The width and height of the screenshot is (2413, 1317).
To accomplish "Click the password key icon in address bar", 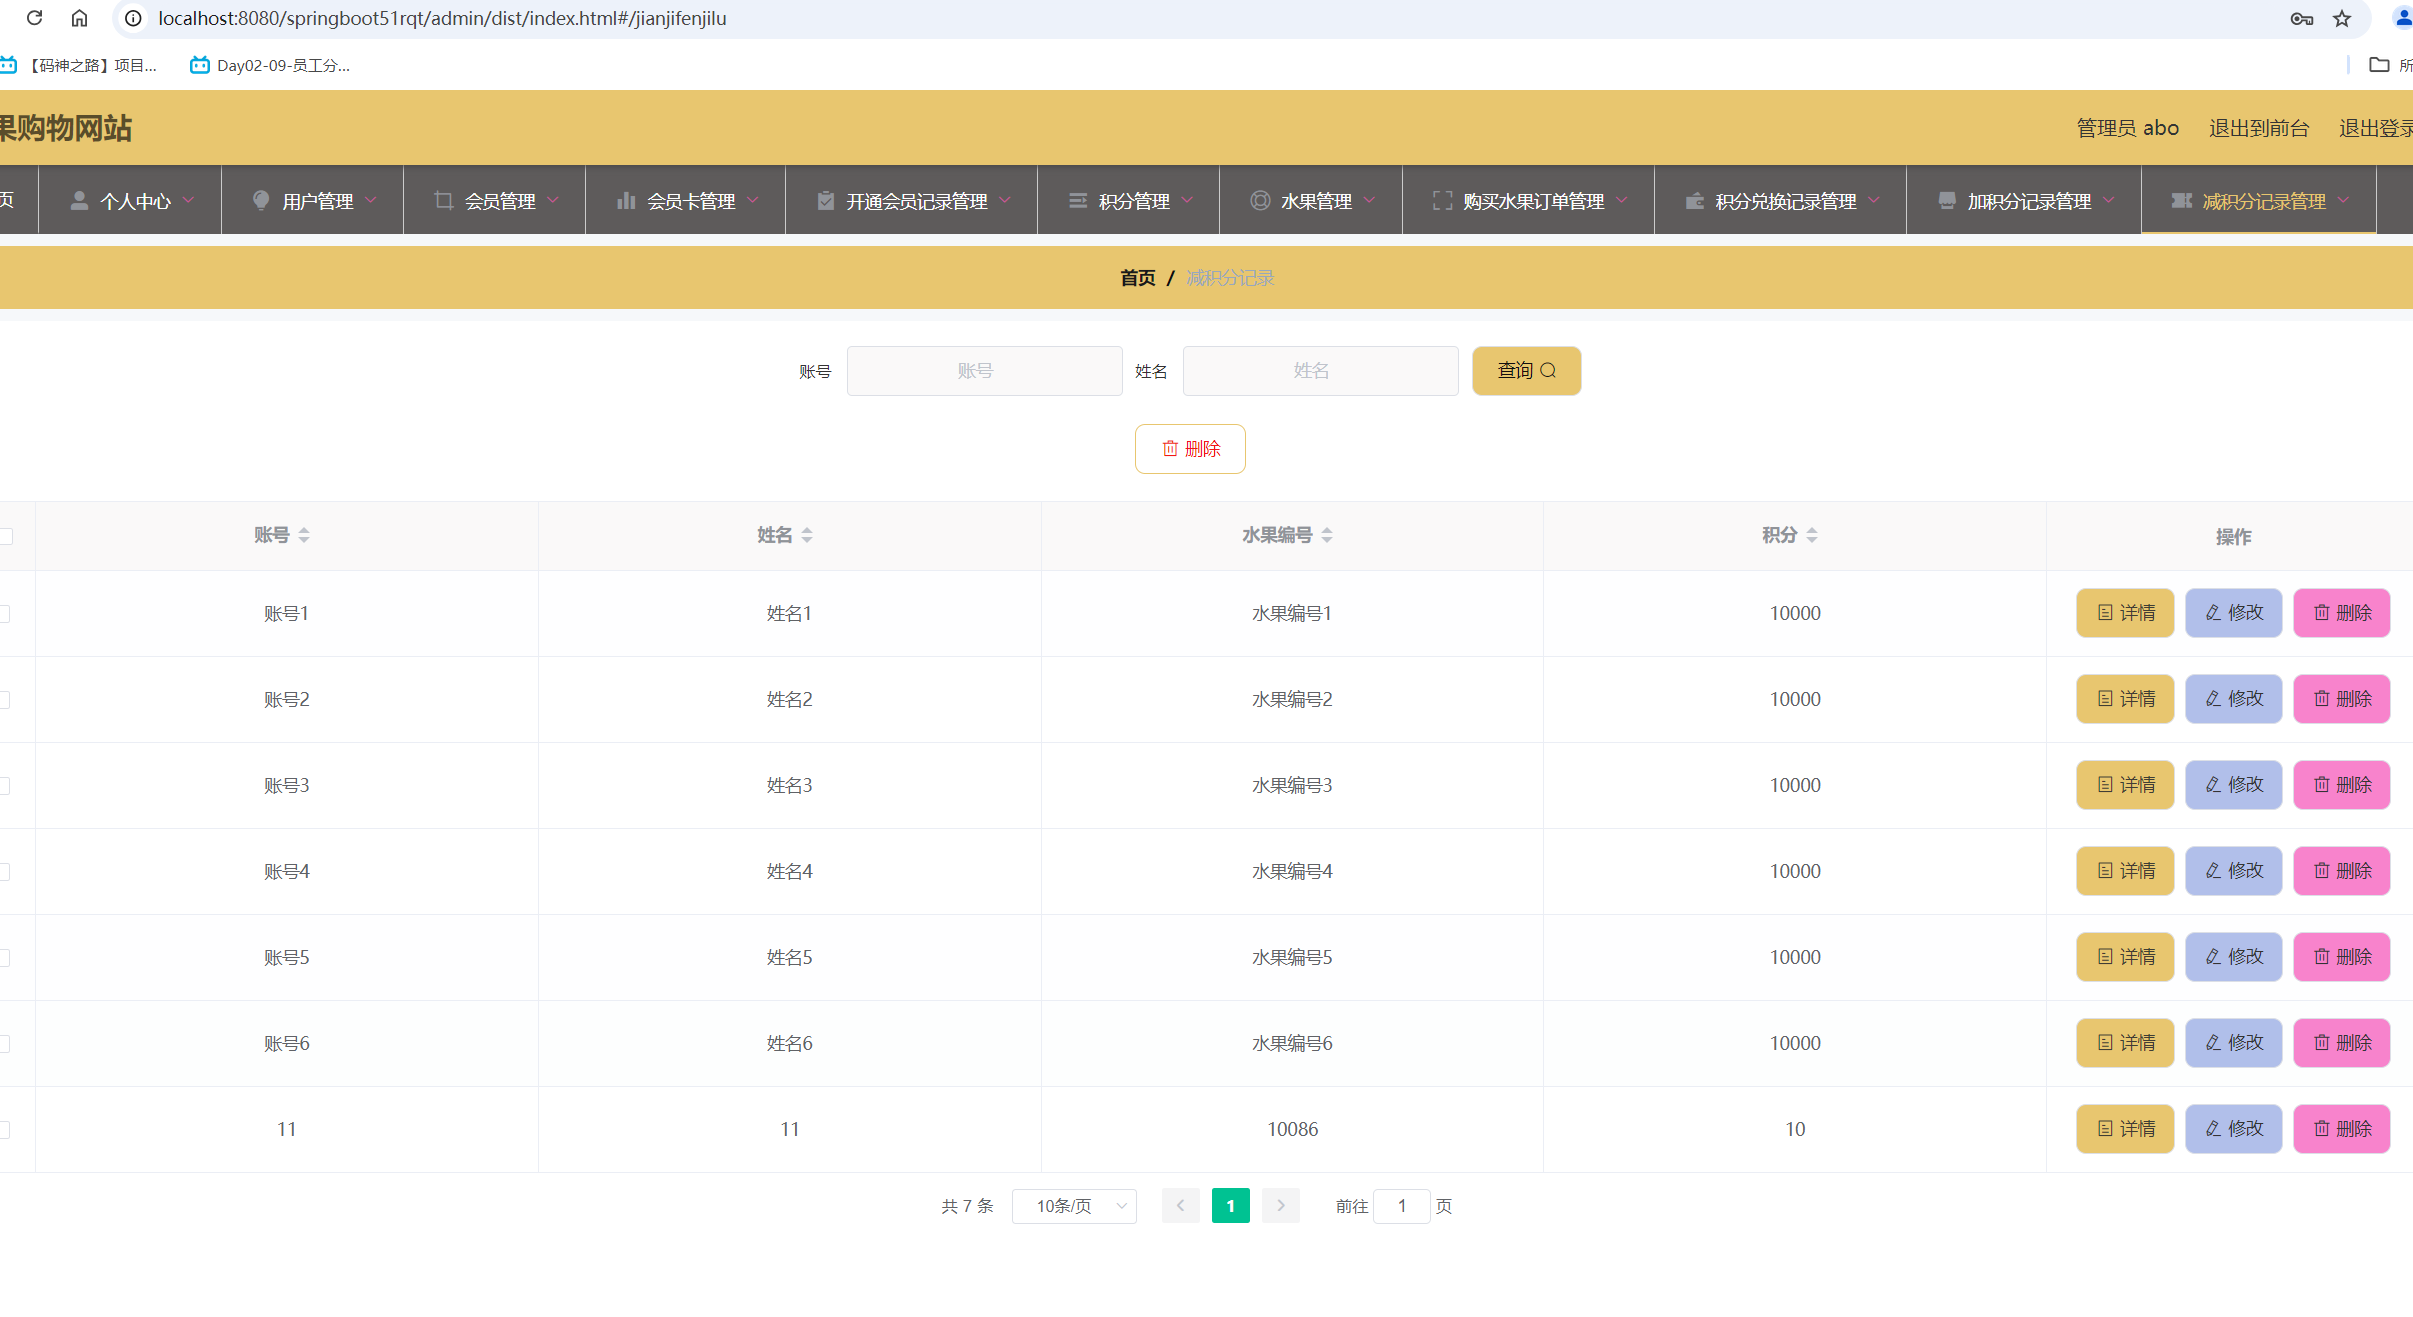I will 2301,19.
